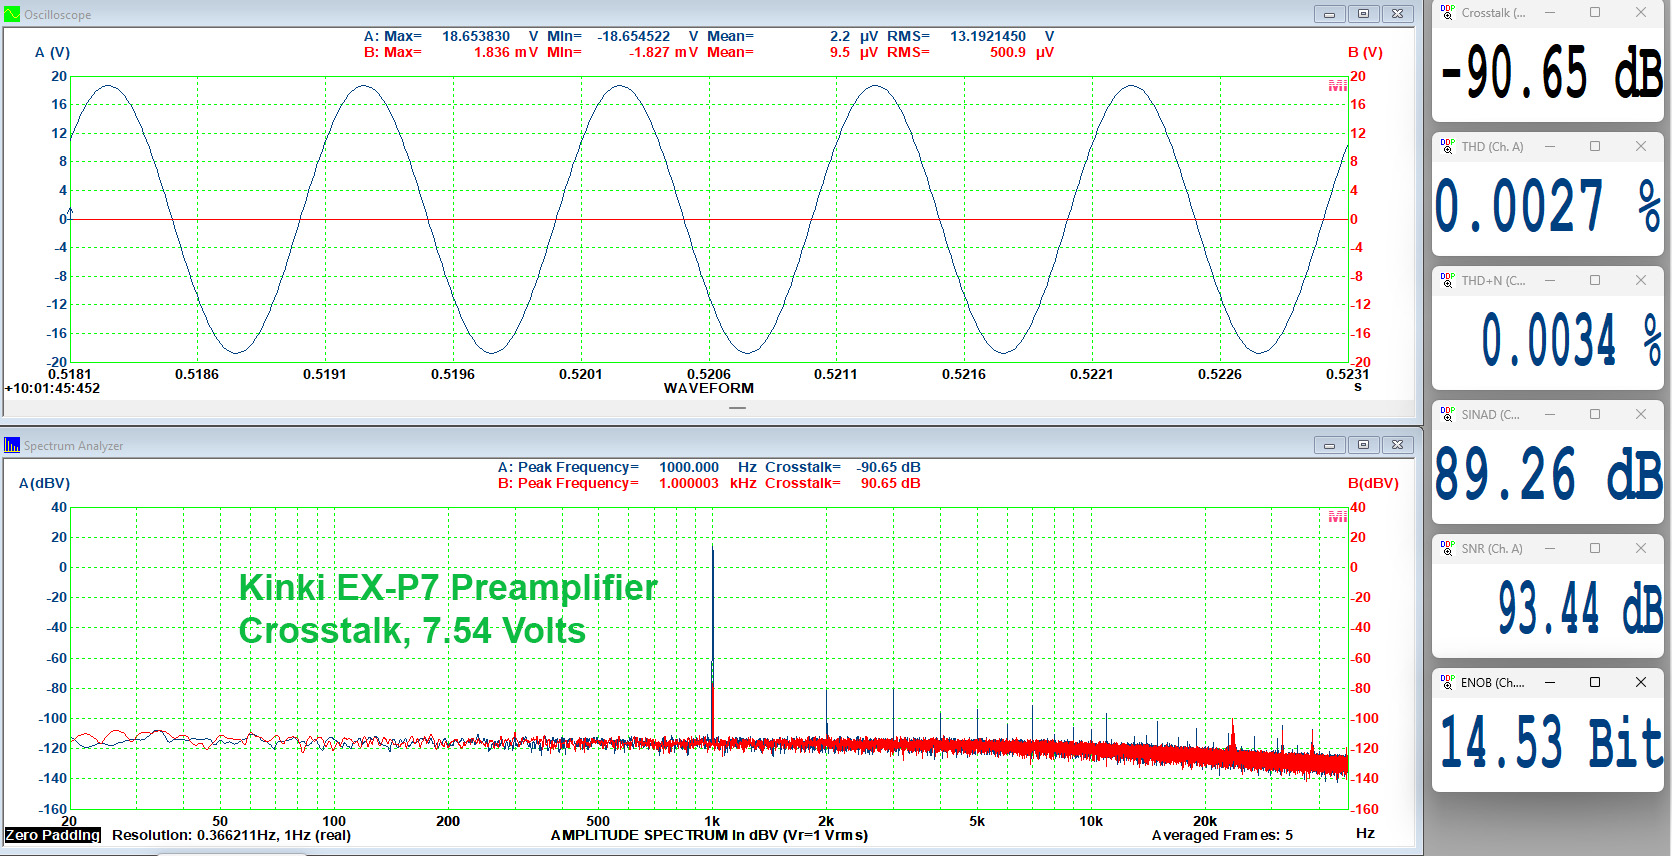Screen dimensions: 1672x856
Task: Click the 89.26 dB SINAD reading
Action: (x=1549, y=474)
